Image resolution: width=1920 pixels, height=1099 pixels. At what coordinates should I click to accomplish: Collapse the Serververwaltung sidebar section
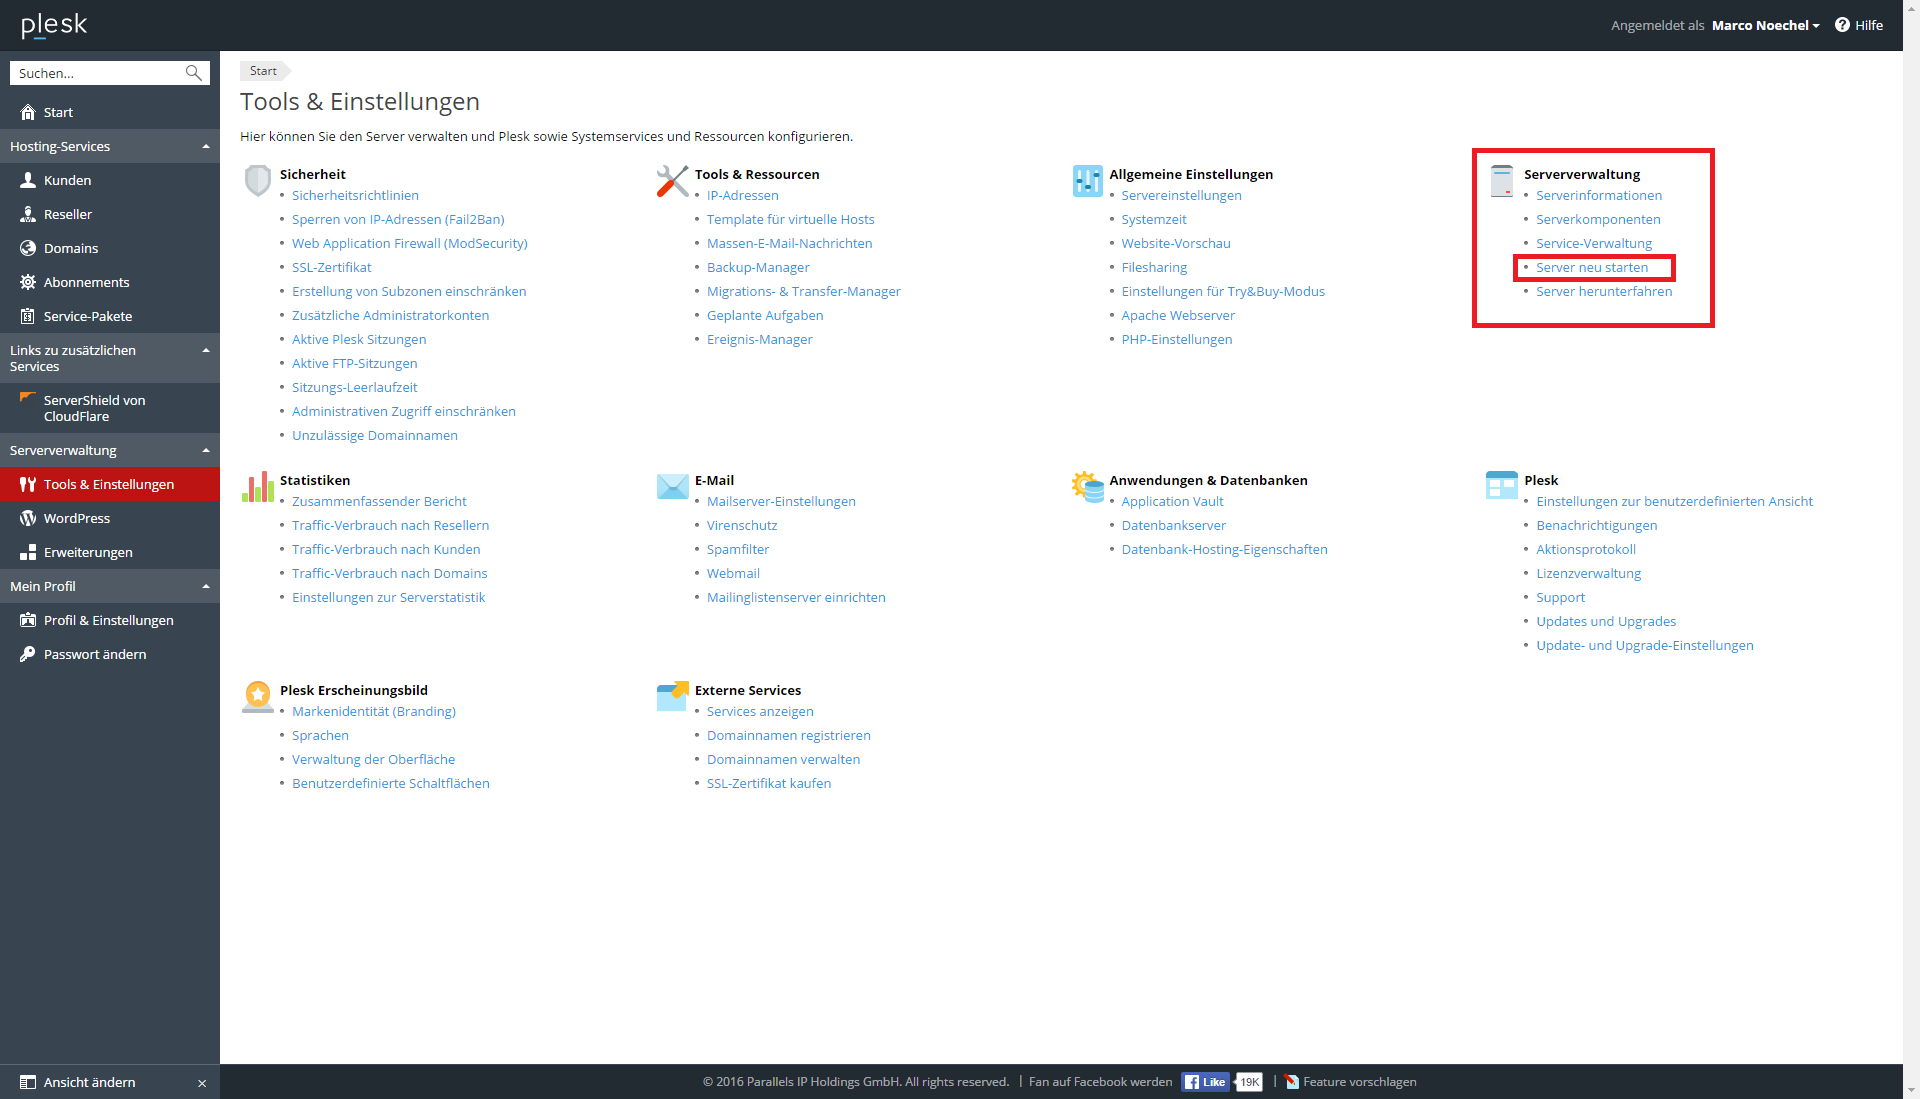tap(206, 450)
